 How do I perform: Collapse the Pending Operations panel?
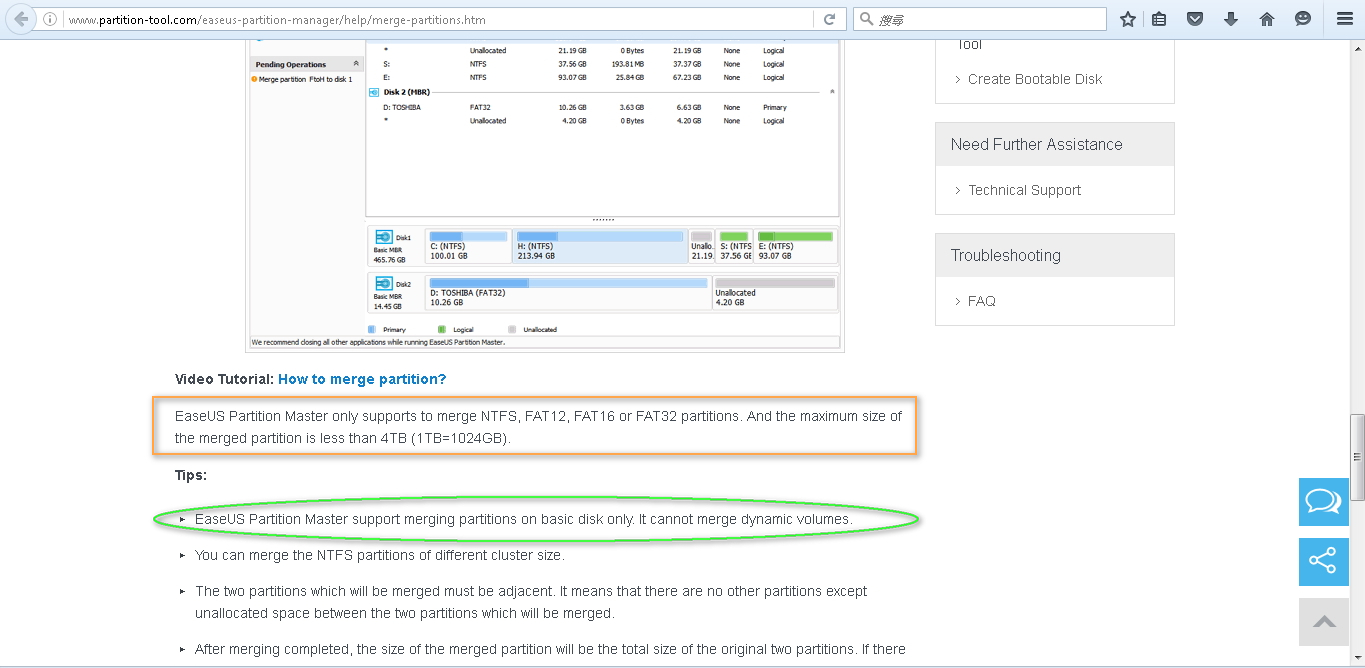356,64
